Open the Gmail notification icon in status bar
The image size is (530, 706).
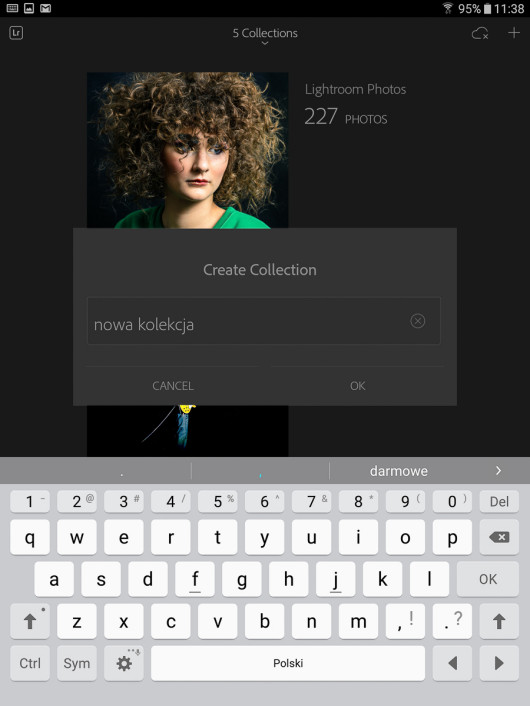[45, 8]
